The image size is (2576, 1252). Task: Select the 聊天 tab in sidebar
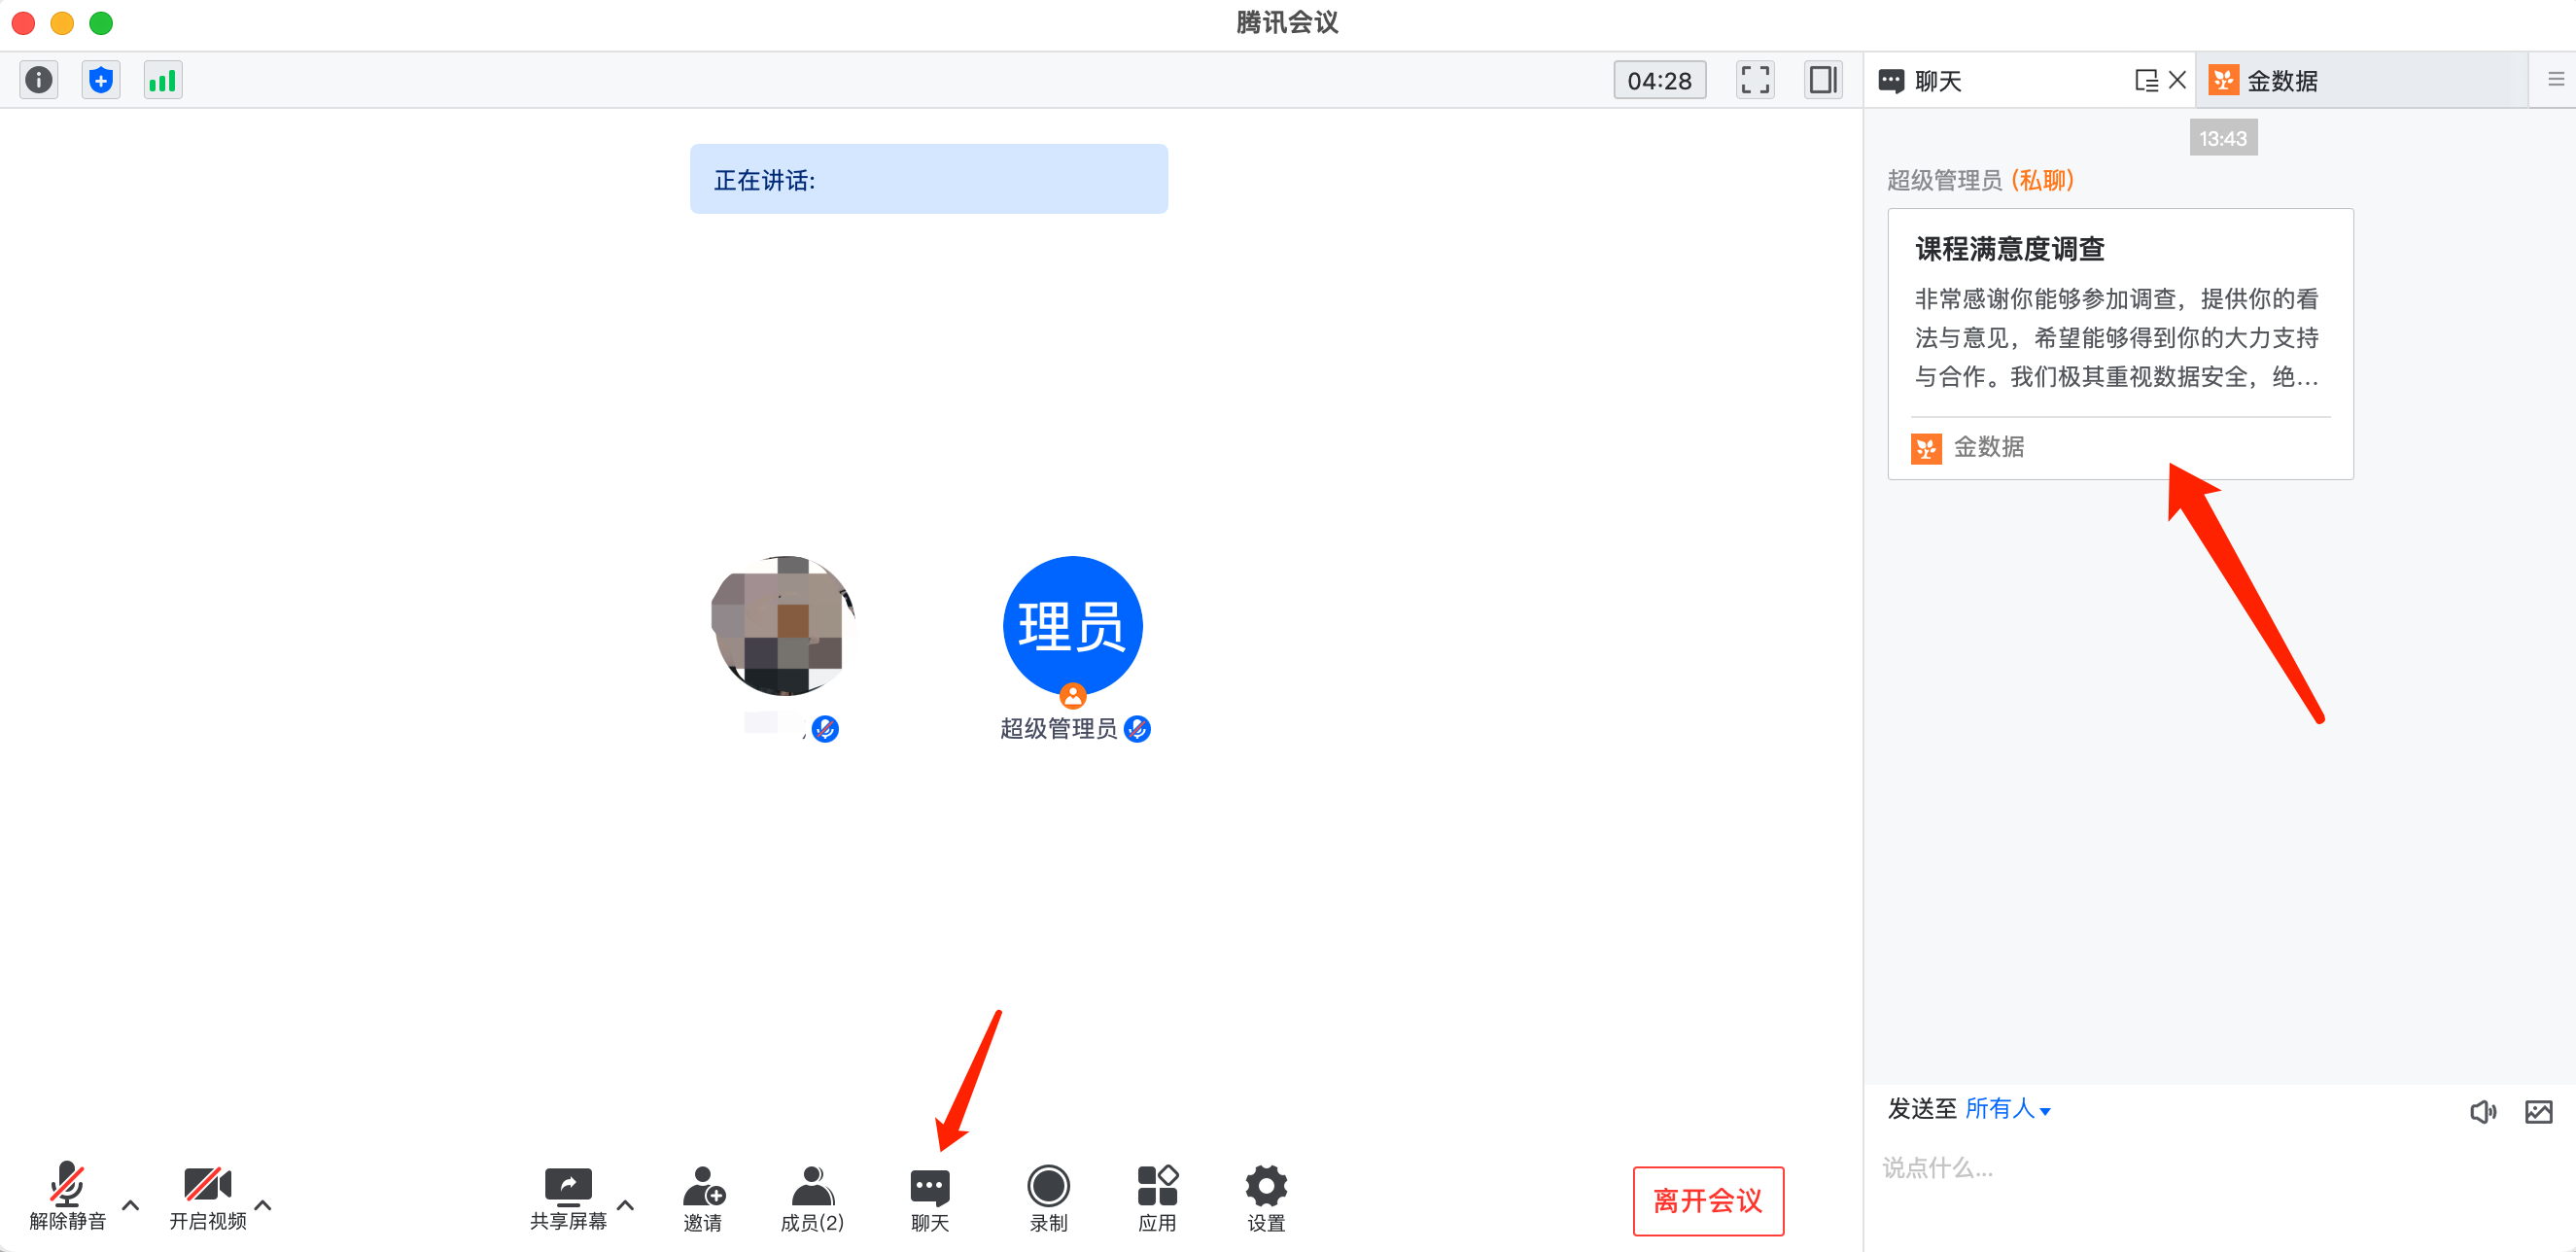coord(1937,81)
